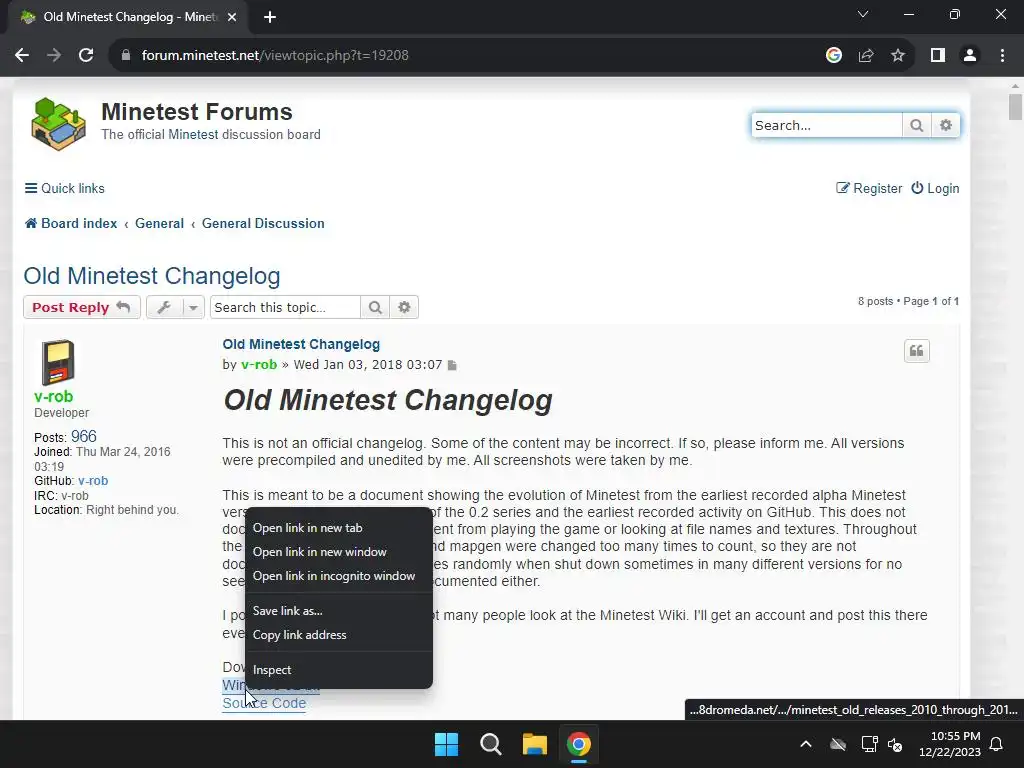The width and height of the screenshot is (1024, 768).
Task: Open the notifications bell
Action: pyautogui.click(x=997, y=744)
